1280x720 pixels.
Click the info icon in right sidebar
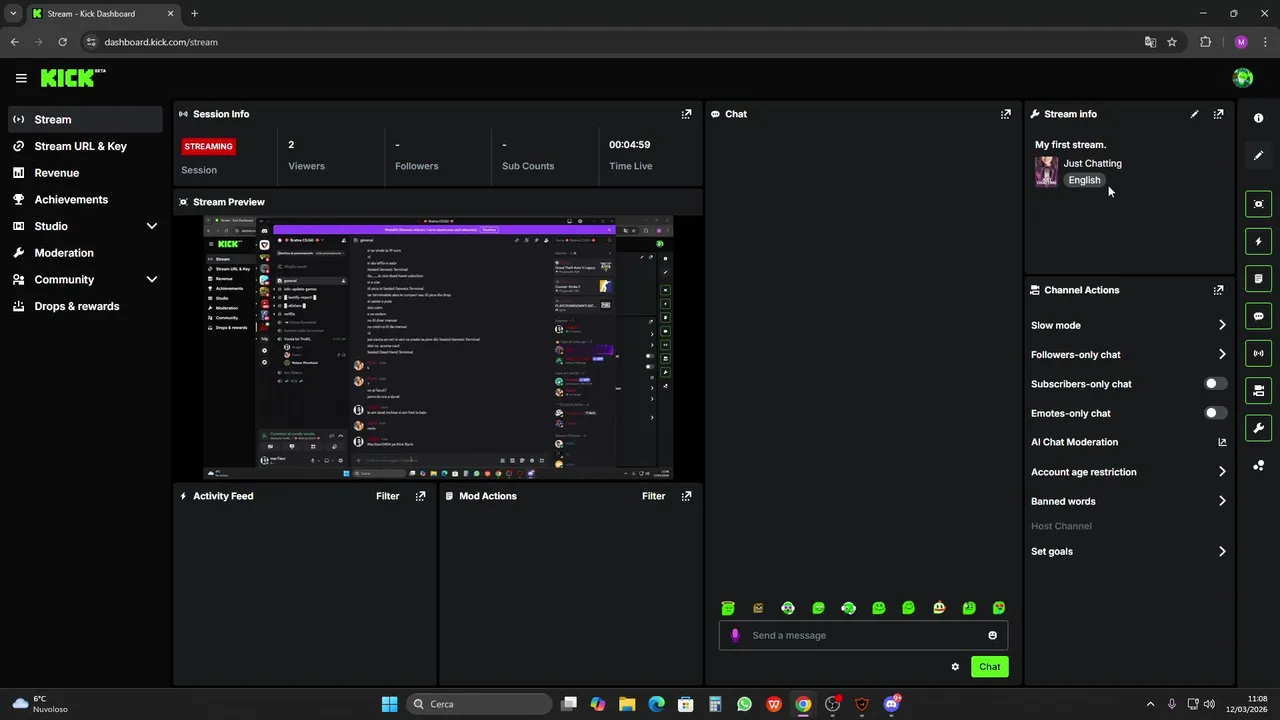[1259, 118]
